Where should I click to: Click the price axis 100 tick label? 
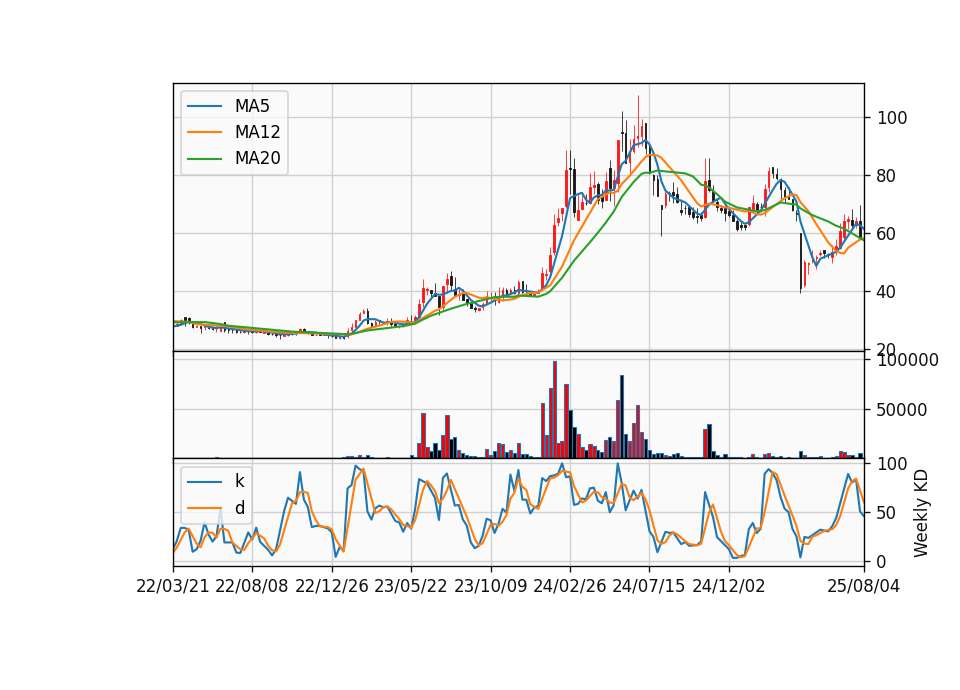pyautogui.click(x=892, y=118)
